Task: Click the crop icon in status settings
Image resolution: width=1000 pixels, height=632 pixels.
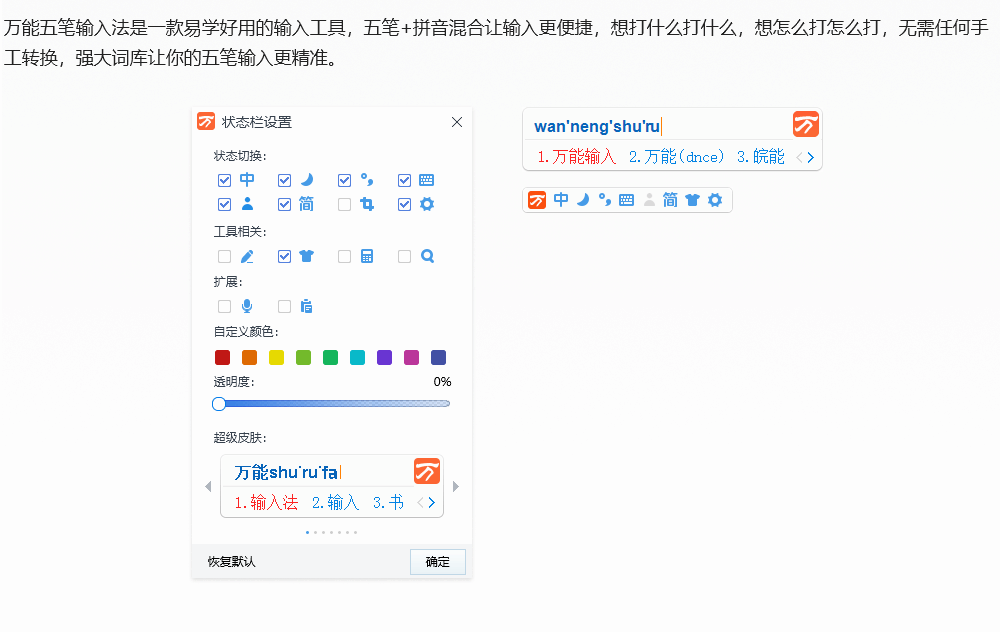Action: (x=367, y=204)
